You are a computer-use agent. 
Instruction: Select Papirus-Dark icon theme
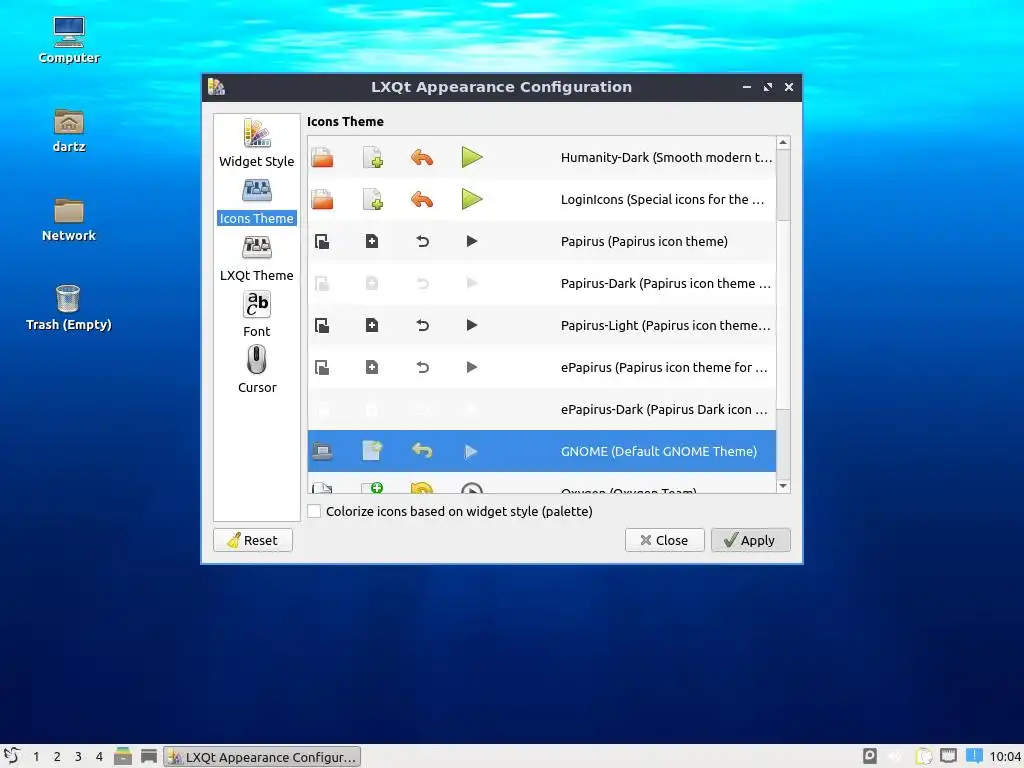[541, 283]
